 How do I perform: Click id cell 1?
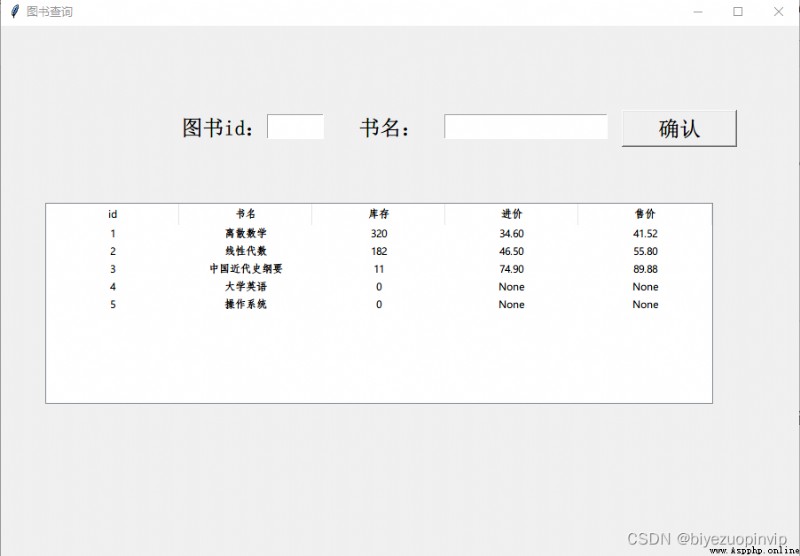[113, 234]
